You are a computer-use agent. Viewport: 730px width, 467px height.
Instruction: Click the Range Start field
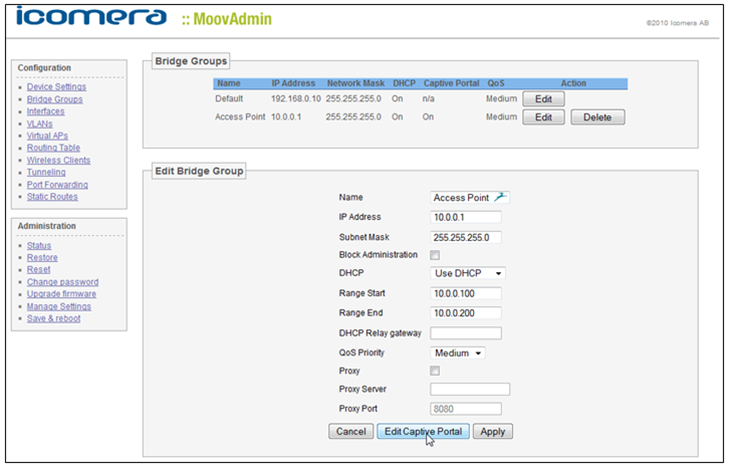[466, 294]
